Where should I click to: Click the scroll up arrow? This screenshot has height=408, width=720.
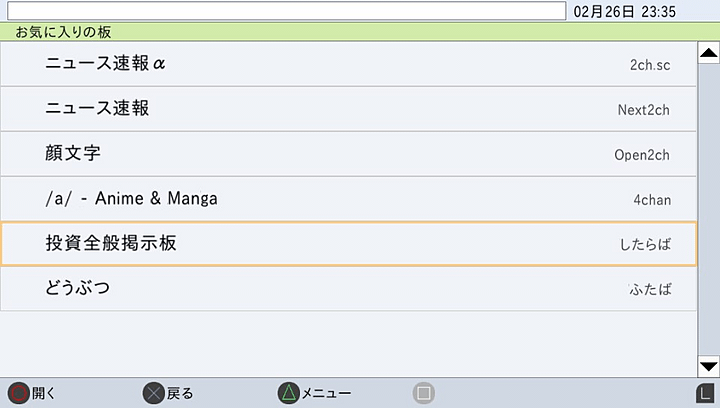708,54
